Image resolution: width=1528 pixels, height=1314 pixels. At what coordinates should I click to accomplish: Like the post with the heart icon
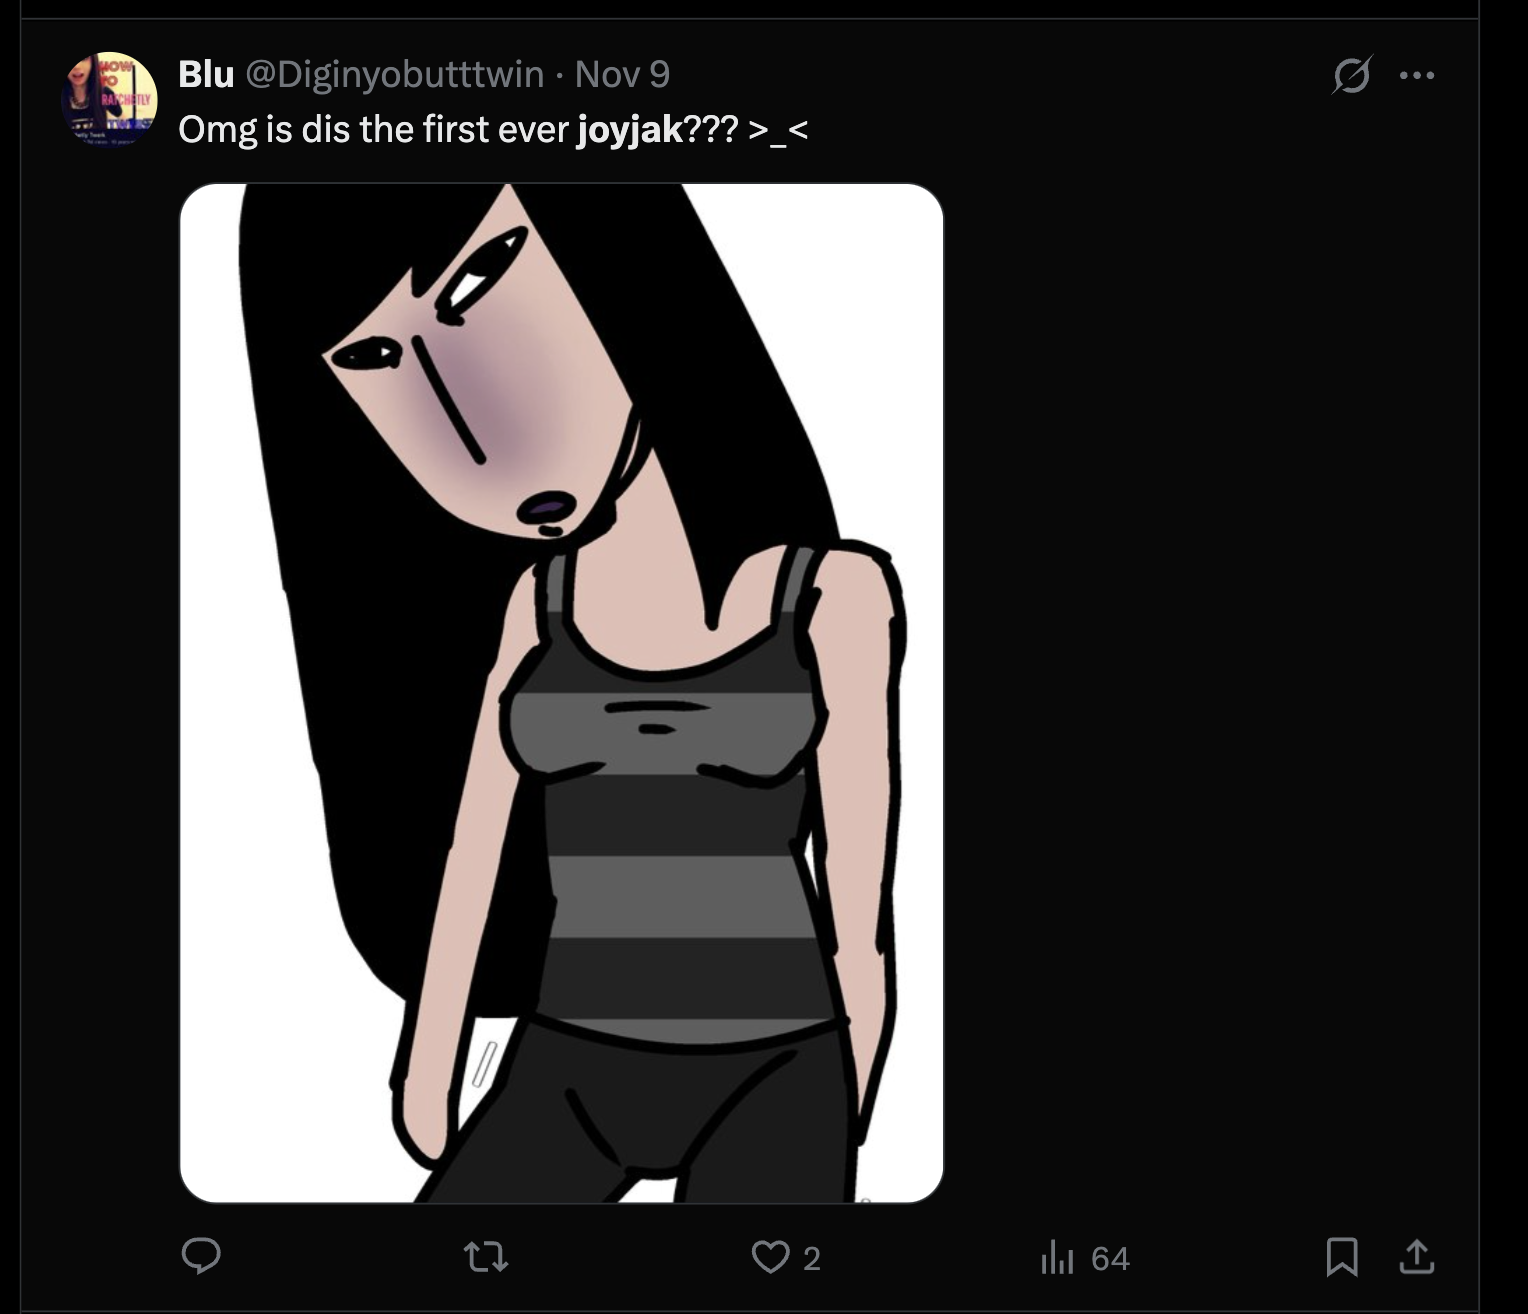click(770, 1257)
